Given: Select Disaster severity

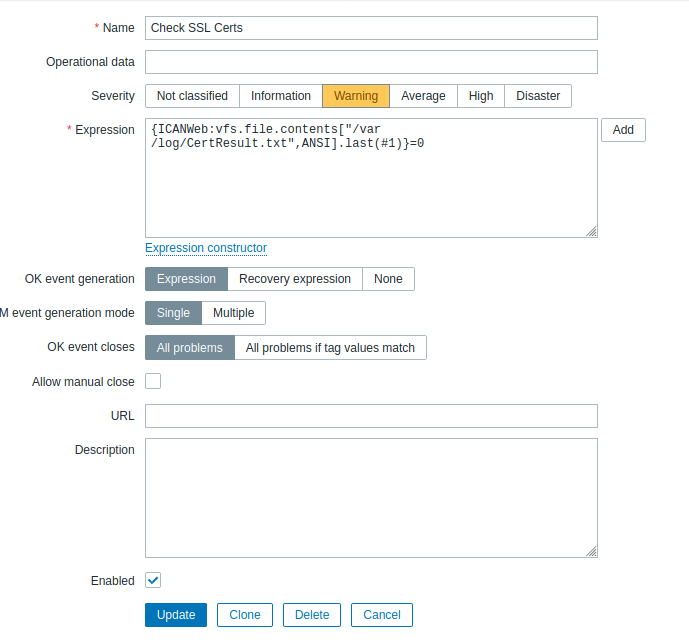Looking at the screenshot, I should 538,96.
